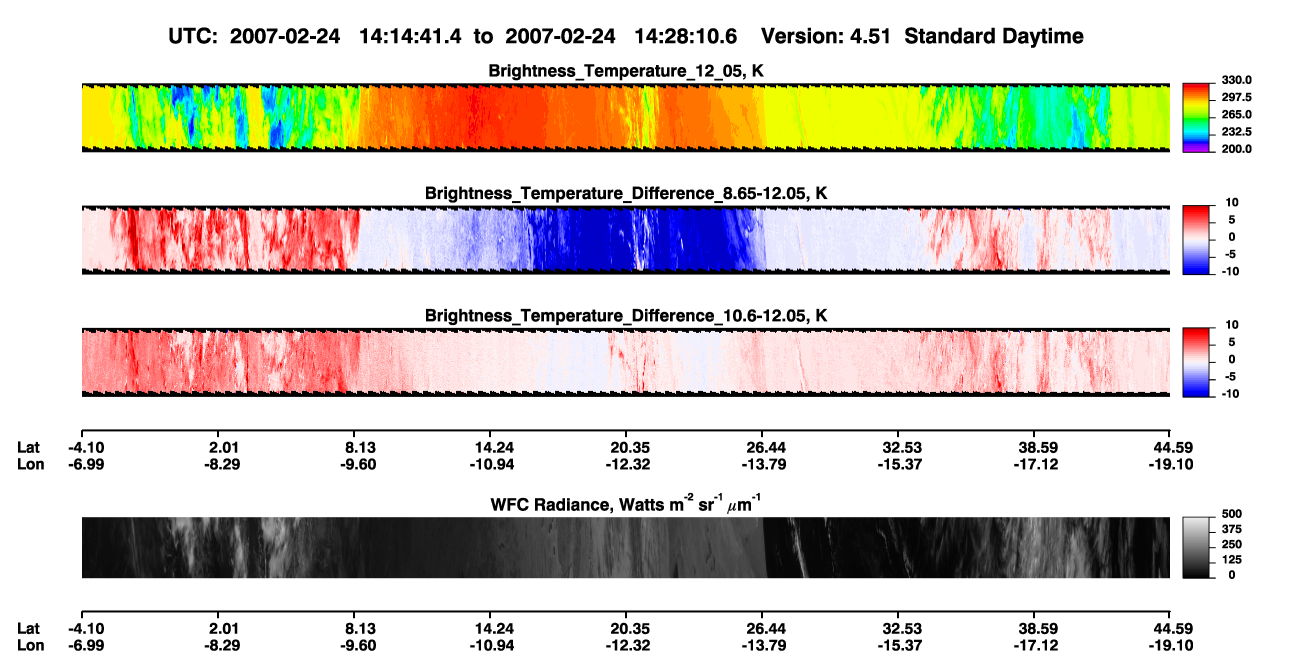1300x667 pixels.
Task: Select the title 'Brightness_Temperature_12_05, K'
Action: [x=626, y=71]
